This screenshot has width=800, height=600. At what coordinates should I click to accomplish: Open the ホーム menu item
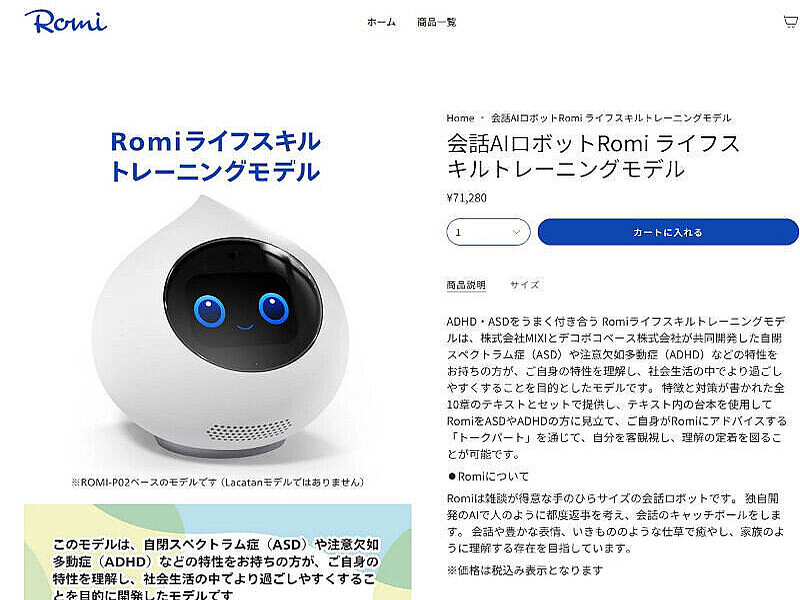click(x=381, y=22)
